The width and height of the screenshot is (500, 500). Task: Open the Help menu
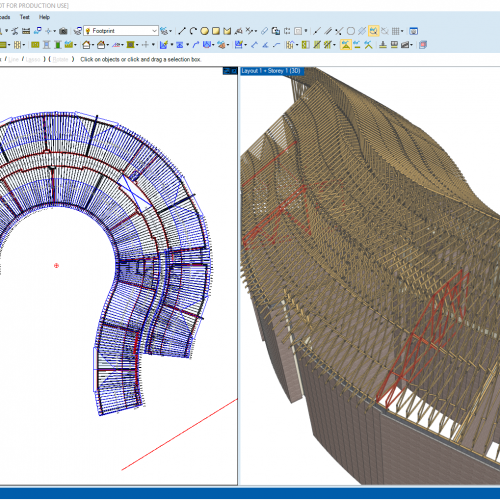coord(44,17)
